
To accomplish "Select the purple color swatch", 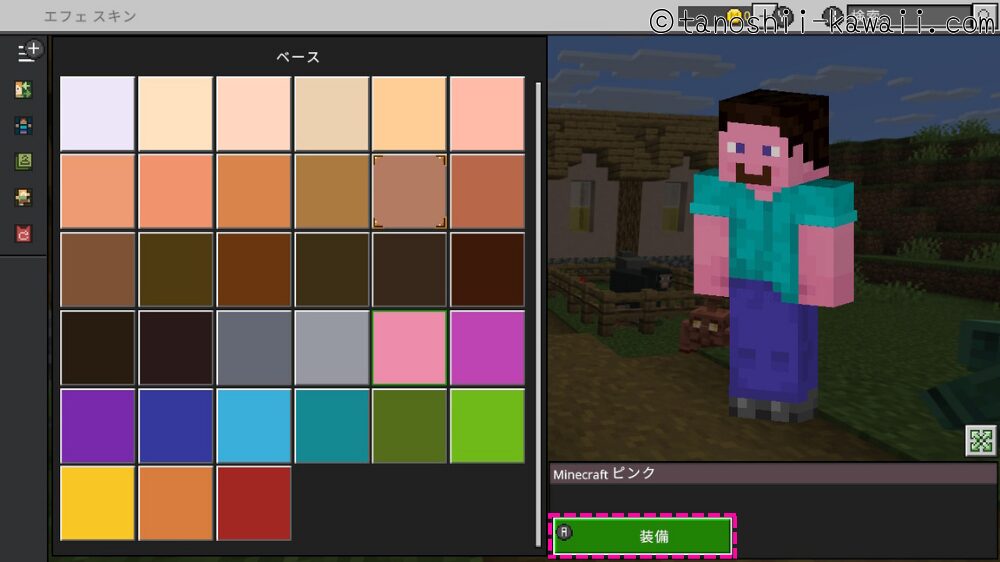I will point(97,425).
